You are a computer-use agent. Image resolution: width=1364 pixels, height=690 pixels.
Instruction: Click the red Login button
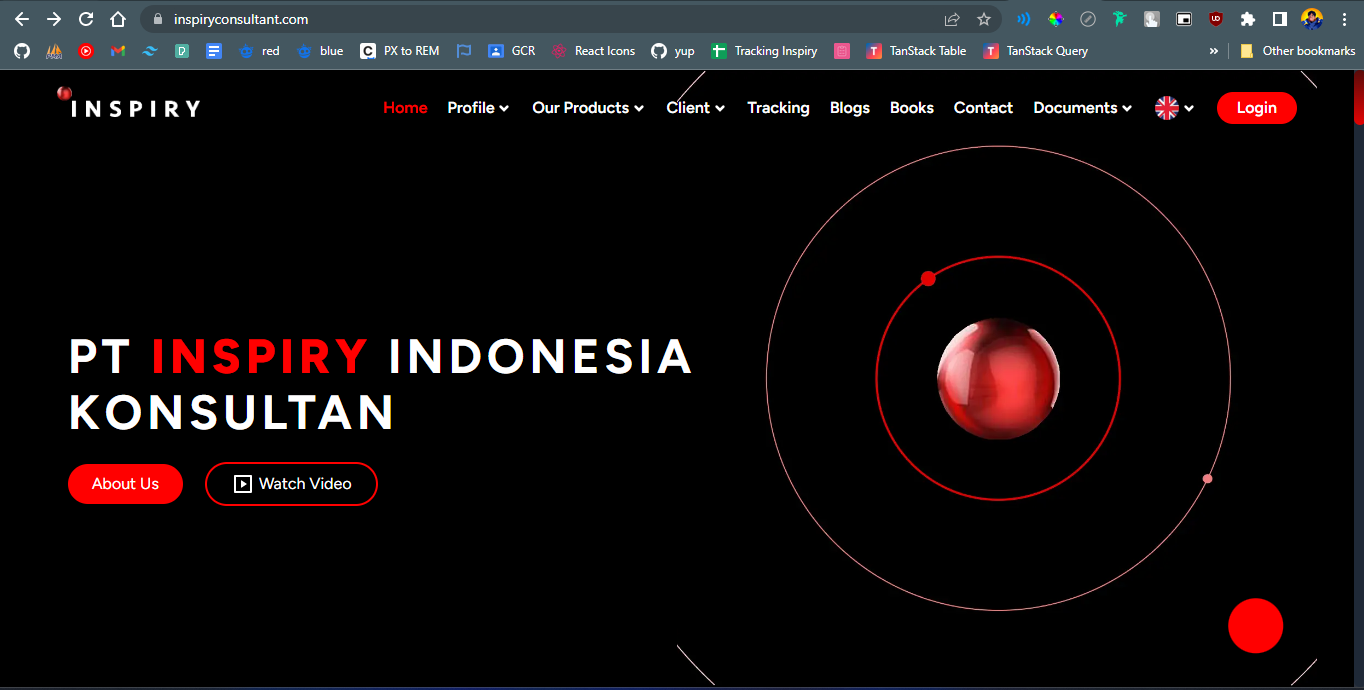click(1256, 108)
